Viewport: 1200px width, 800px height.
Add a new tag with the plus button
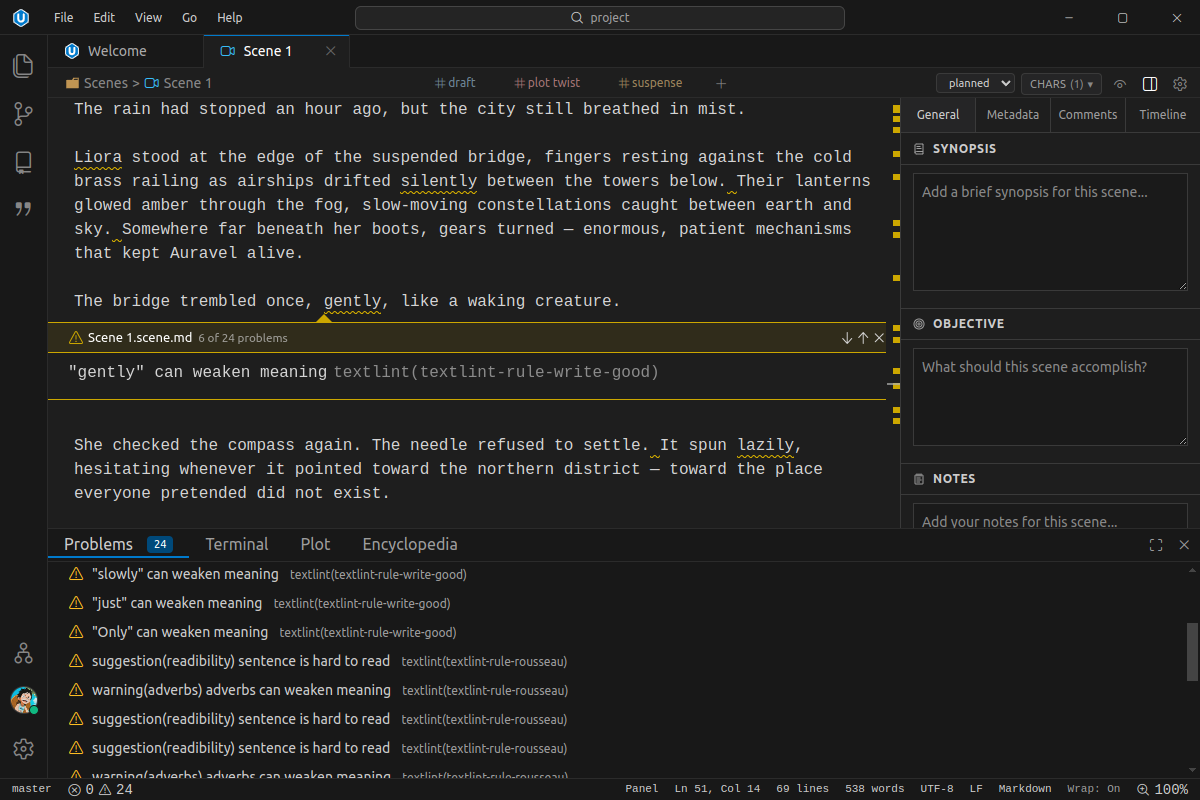click(x=721, y=83)
